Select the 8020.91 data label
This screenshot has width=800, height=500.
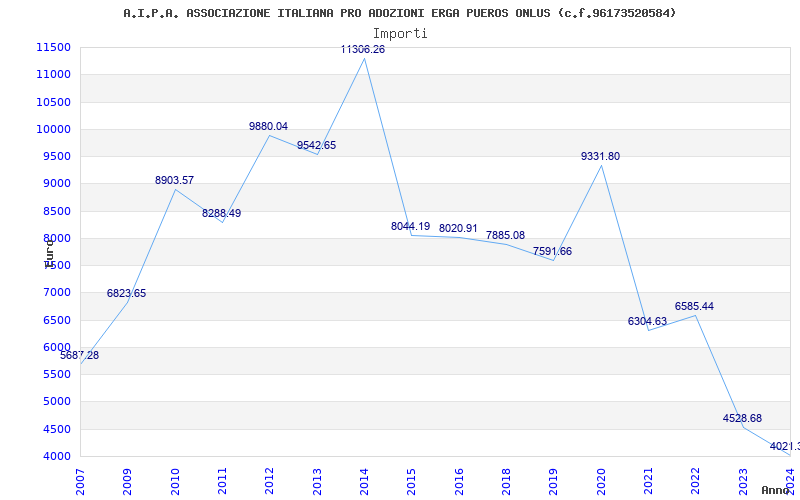(x=458, y=228)
